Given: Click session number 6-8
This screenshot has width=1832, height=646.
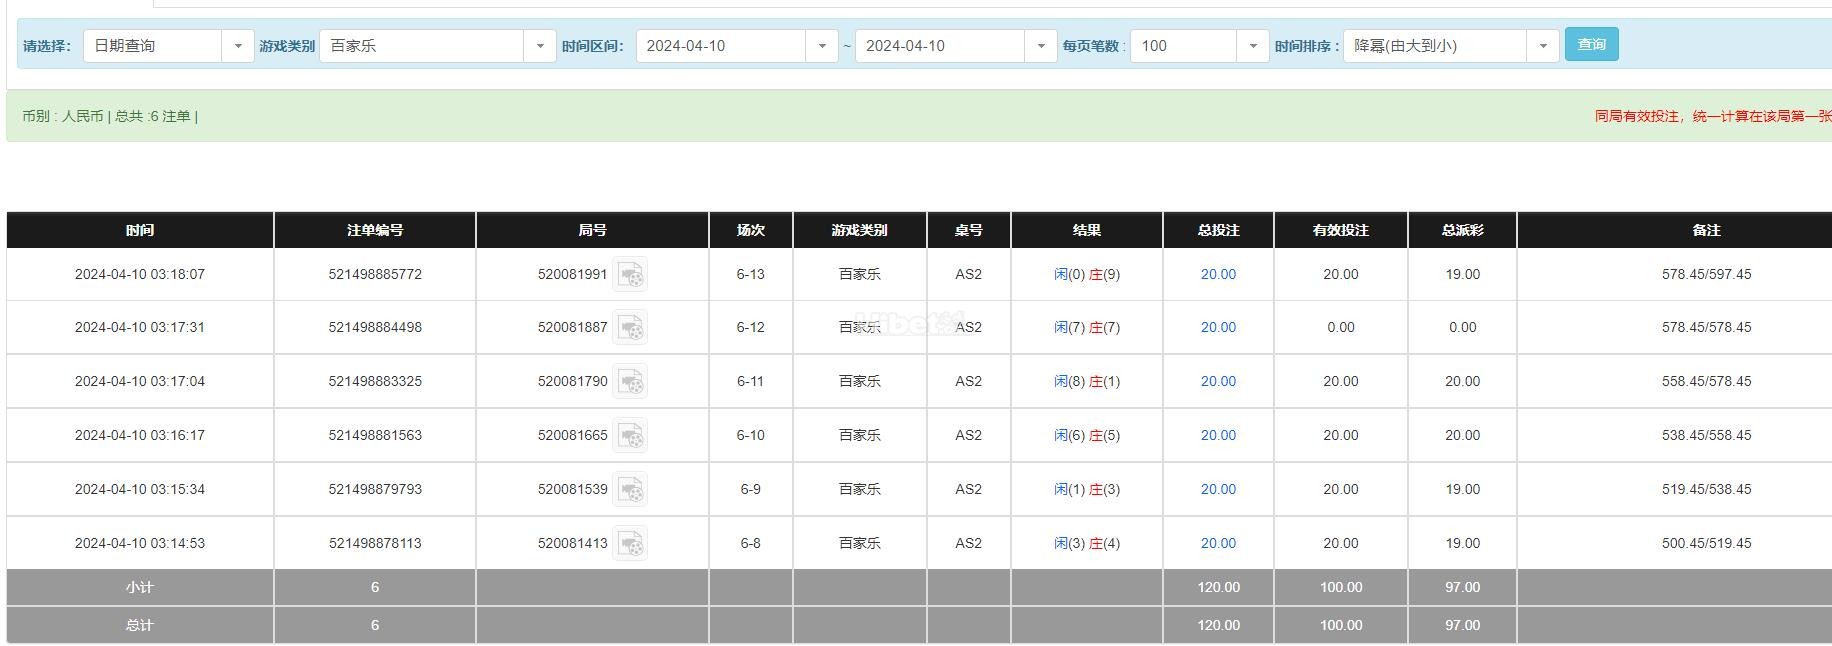Looking at the screenshot, I should (x=750, y=543).
